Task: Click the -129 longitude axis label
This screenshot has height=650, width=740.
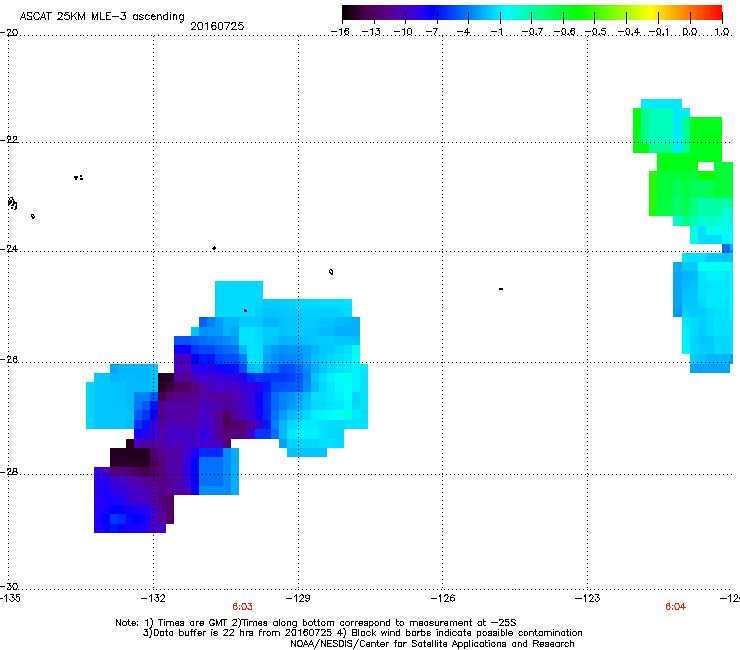Action: 298,599
